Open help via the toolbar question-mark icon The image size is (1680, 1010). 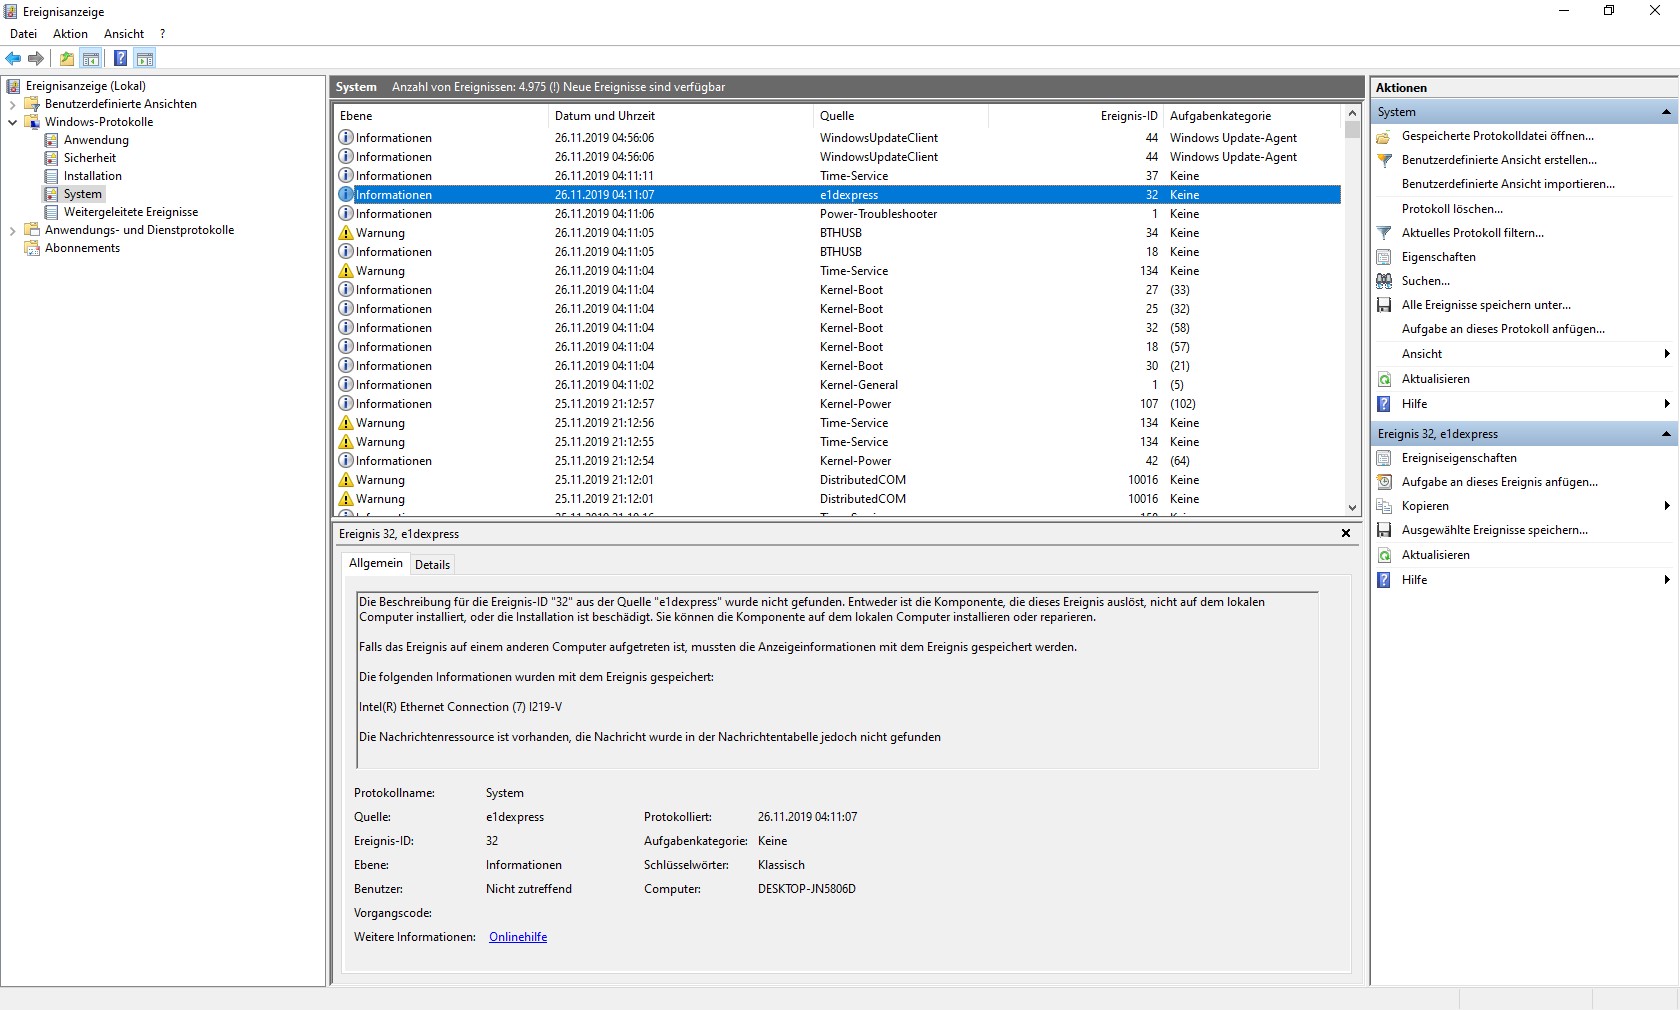coord(120,58)
